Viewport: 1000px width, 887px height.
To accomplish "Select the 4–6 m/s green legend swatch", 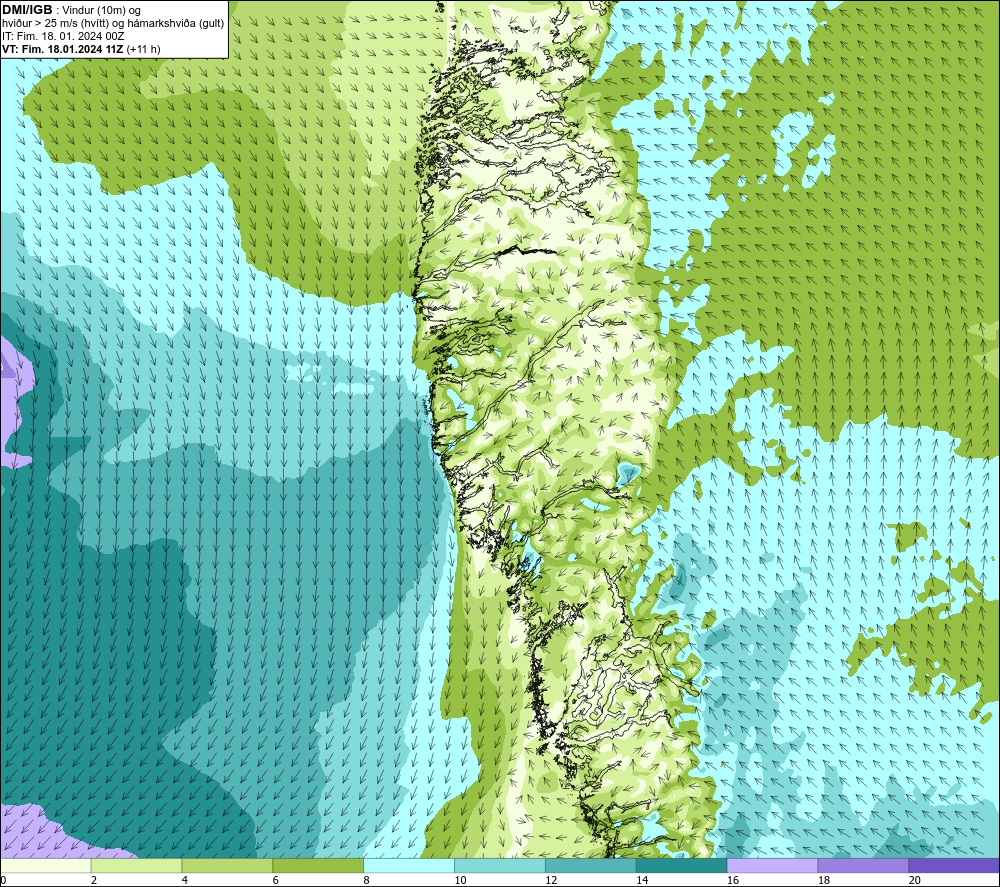I will pyautogui.click(x=227, y=865).
